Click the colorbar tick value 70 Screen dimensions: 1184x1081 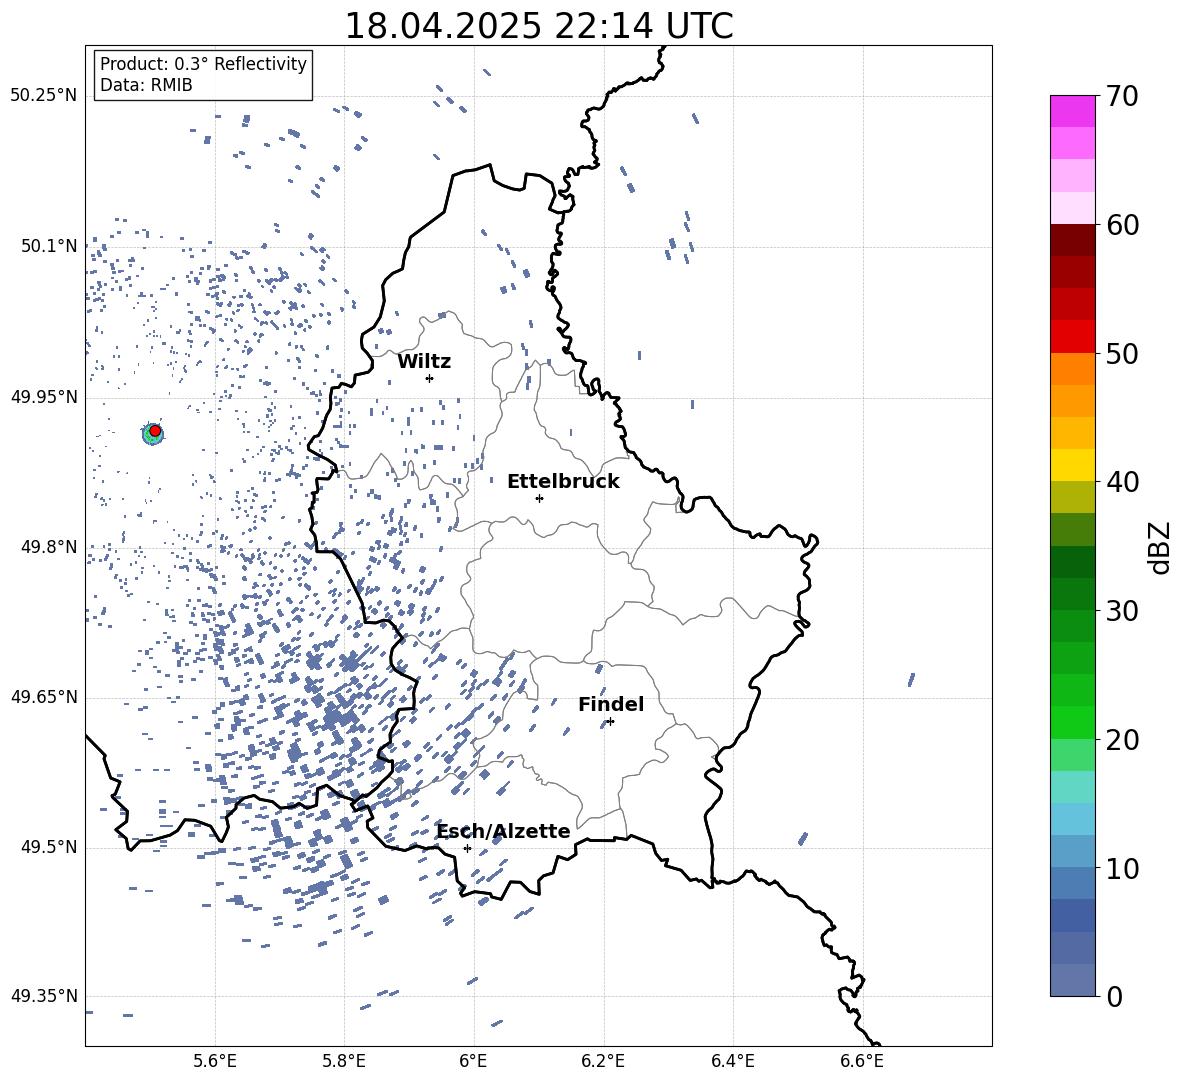click(1122, 97)
